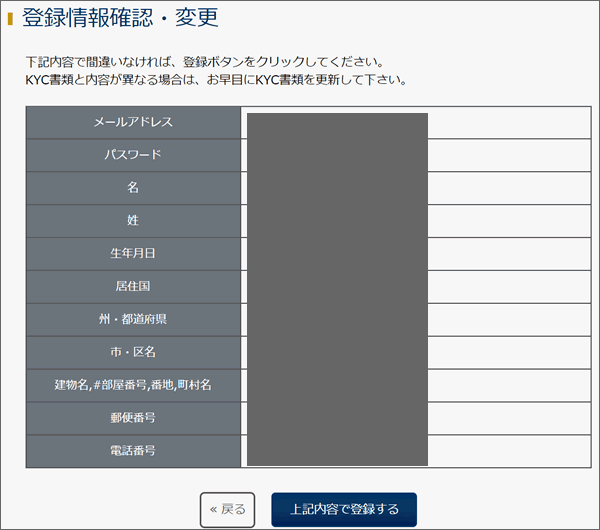The image size is (600, 530).
Task: Select the 建物名,#部屋番号,番地,町村名 label
Action: pos(133,385)
